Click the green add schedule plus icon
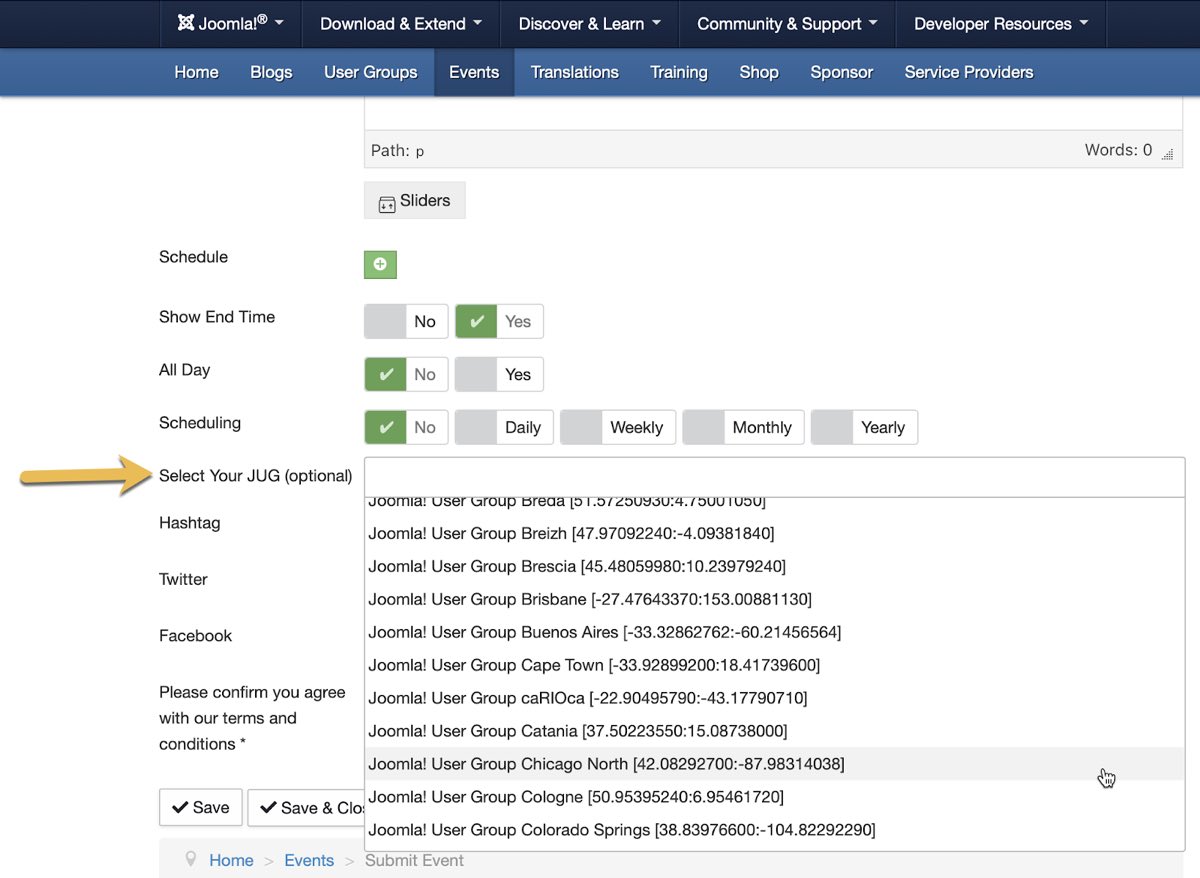Image resolution: width=1200 pixels, height=878 pixels. [x=380, y=264]
